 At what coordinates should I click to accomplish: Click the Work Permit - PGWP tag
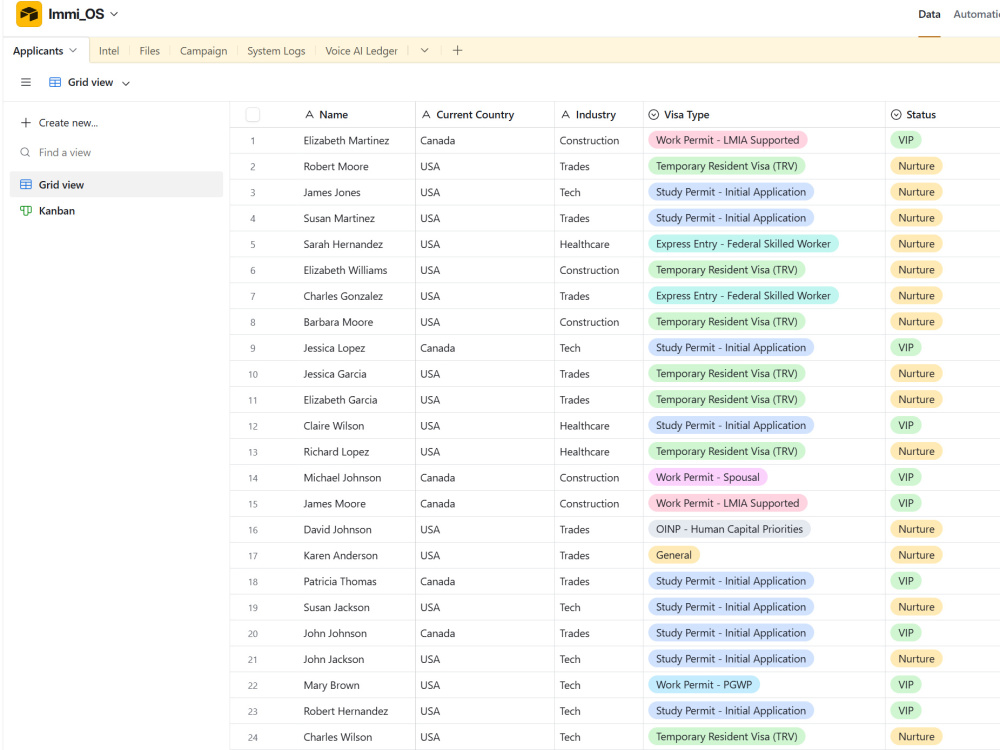[703, 685]
